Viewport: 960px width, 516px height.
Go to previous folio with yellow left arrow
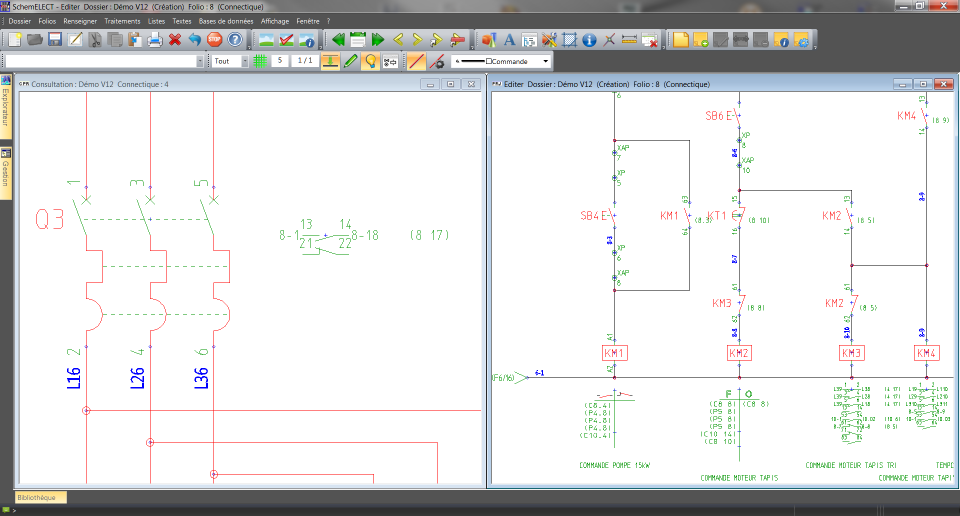pos(398,40)
